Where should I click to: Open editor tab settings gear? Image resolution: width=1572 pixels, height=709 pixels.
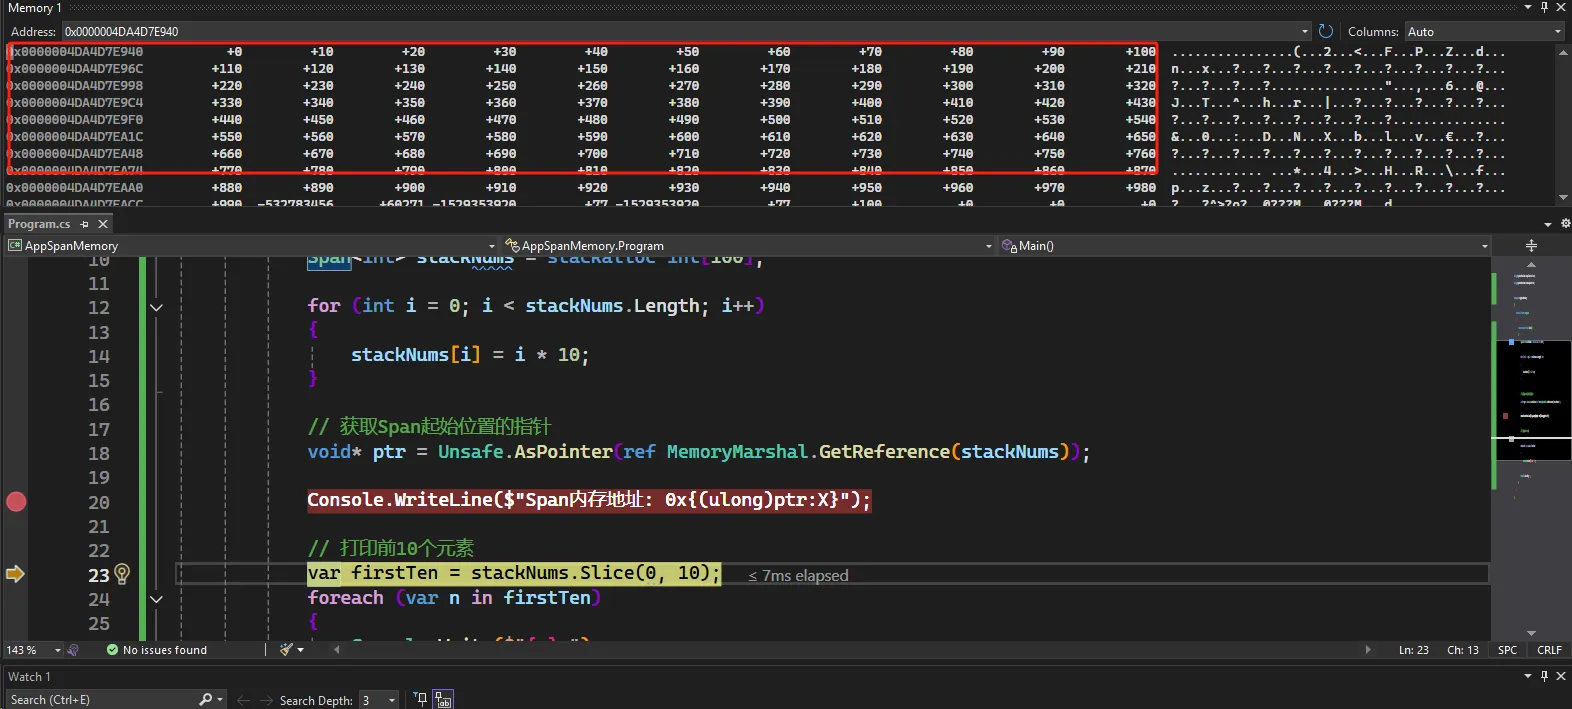[x=1565, y=224]
